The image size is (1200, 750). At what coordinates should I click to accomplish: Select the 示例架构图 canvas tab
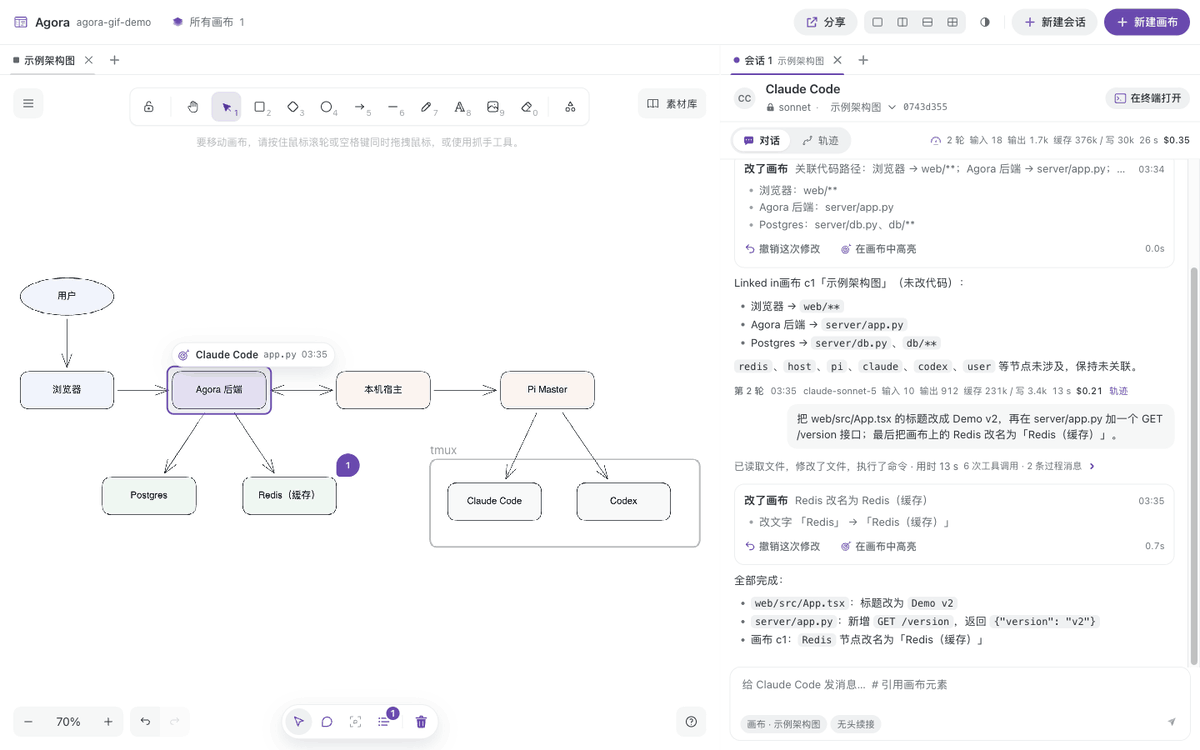[44, 60]
